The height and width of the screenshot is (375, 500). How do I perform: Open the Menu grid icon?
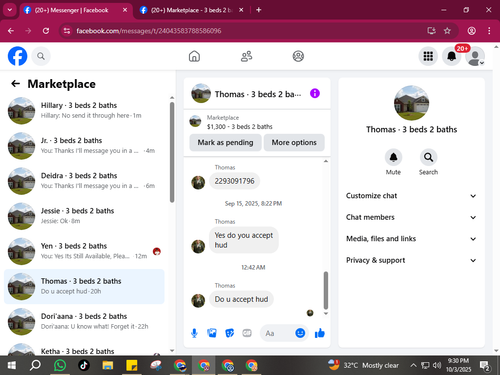click(428, 56)
